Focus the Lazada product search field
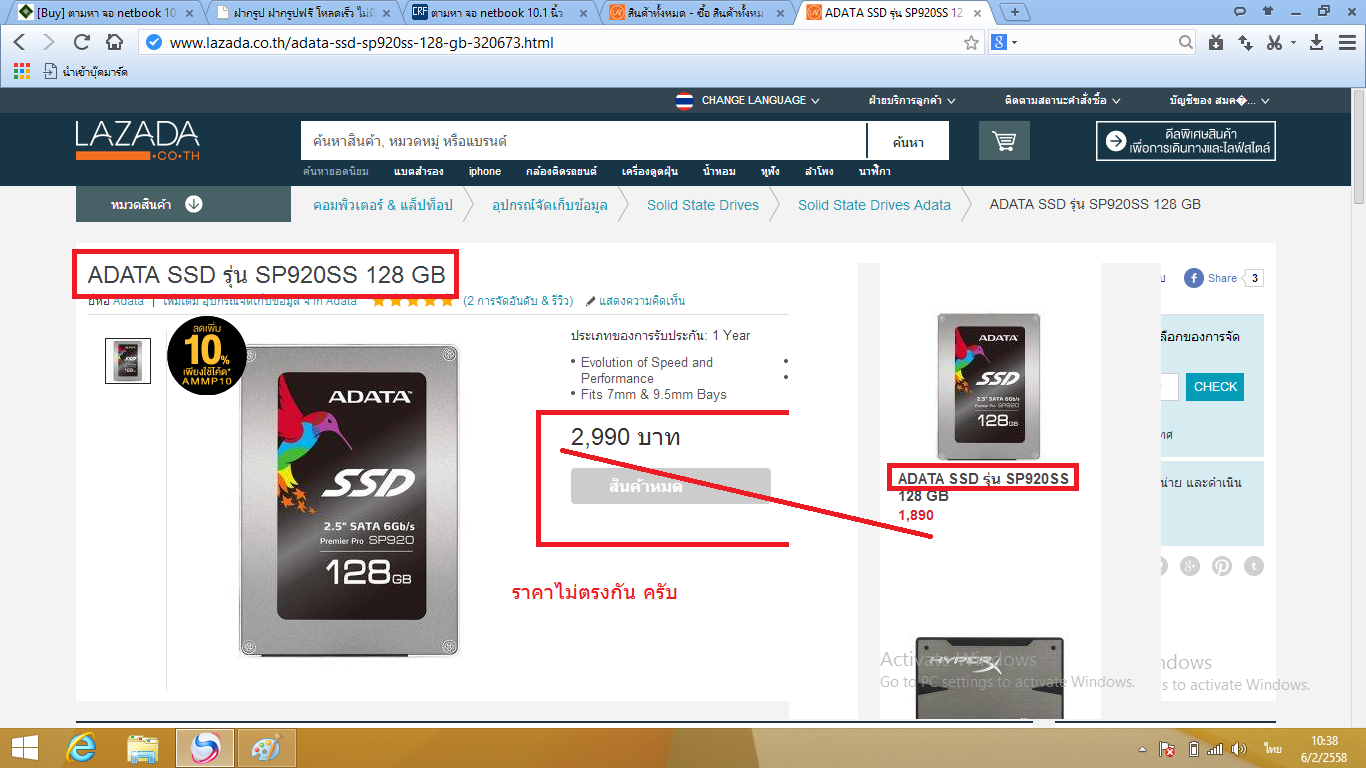The width and height of the screenshot is (1366, 768). [583, 141]
